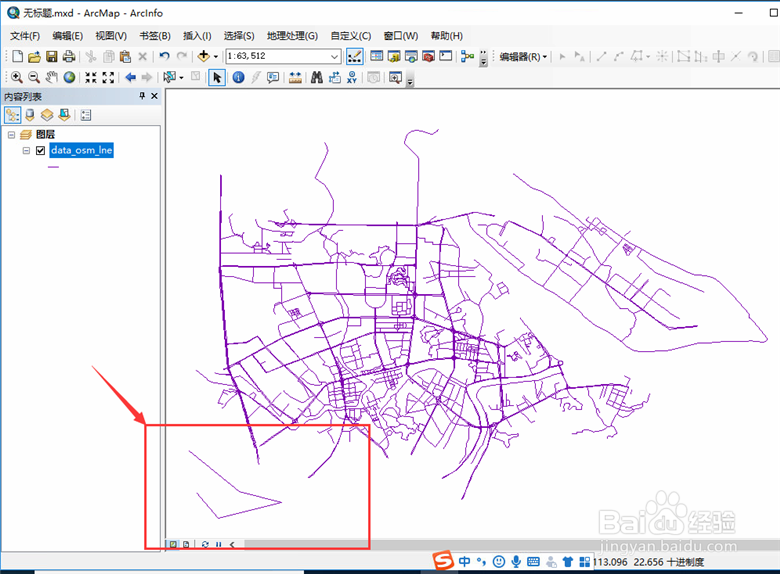Open the 书签(B) menu
Viewport: 780px width, 574px height.
point(155,36)
